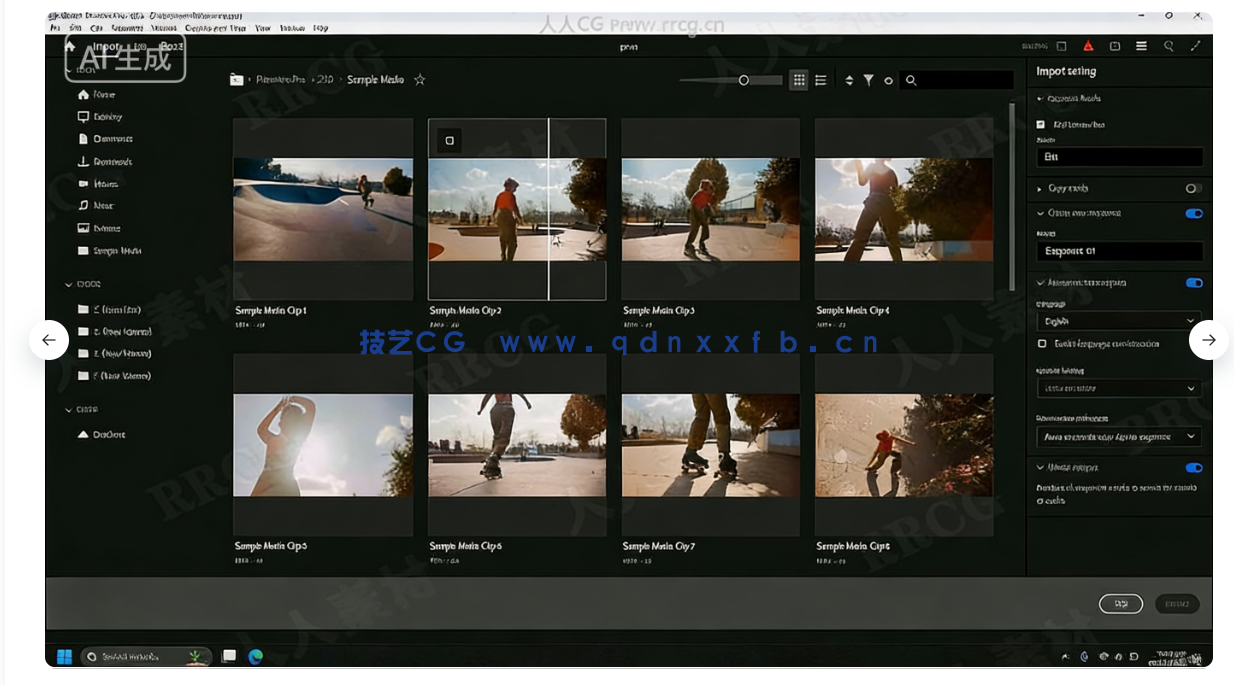Screen dimensions: 1234x685
Task: Click the Import button at bottom right
Action: 1176,603
